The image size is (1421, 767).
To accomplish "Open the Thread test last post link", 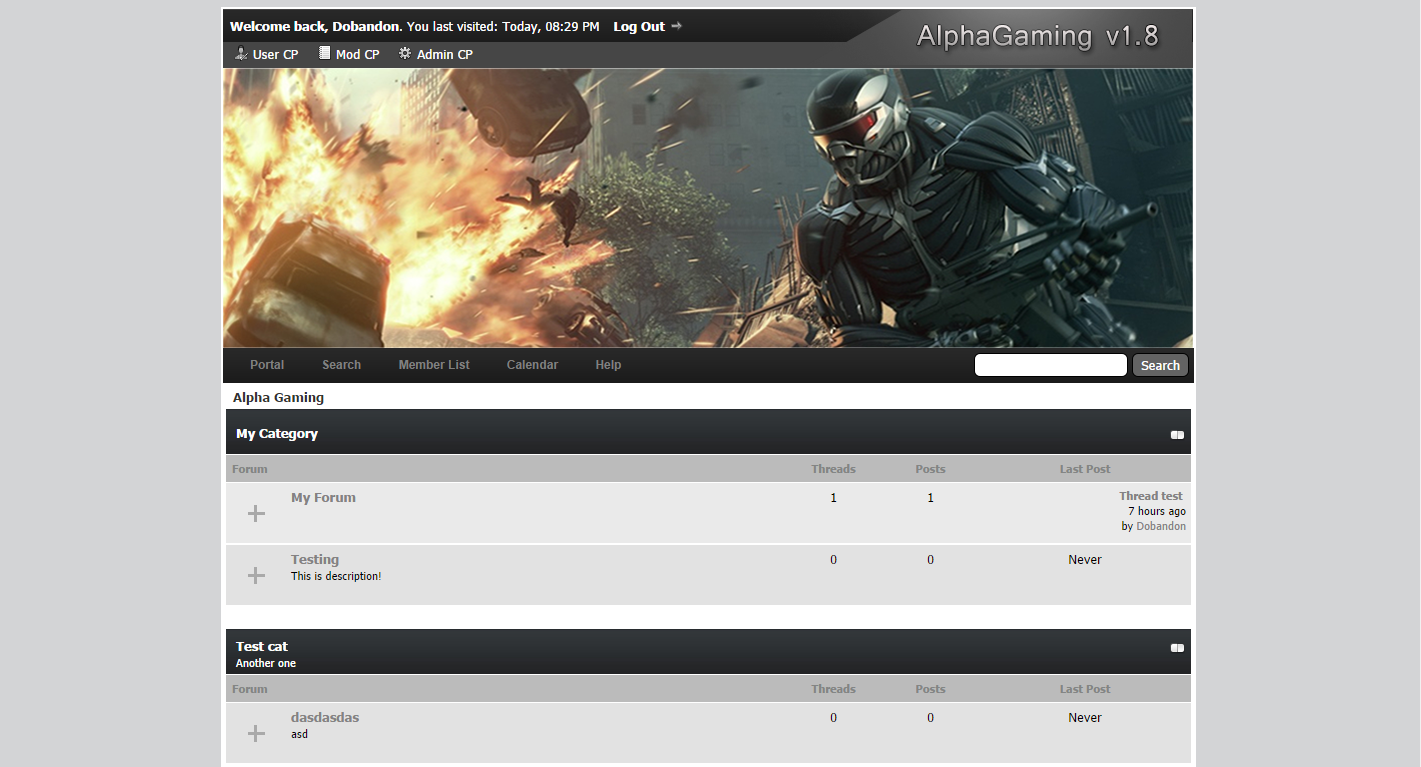I will 1150,496.
